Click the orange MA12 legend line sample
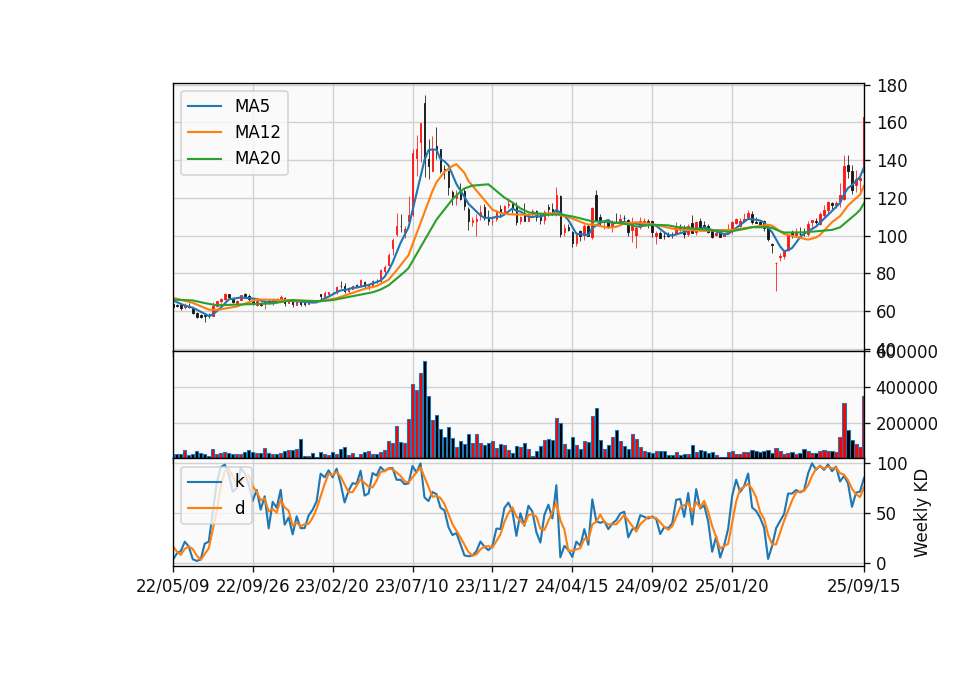This screenshot has width=960, height=690. click(x=204, y=132)
